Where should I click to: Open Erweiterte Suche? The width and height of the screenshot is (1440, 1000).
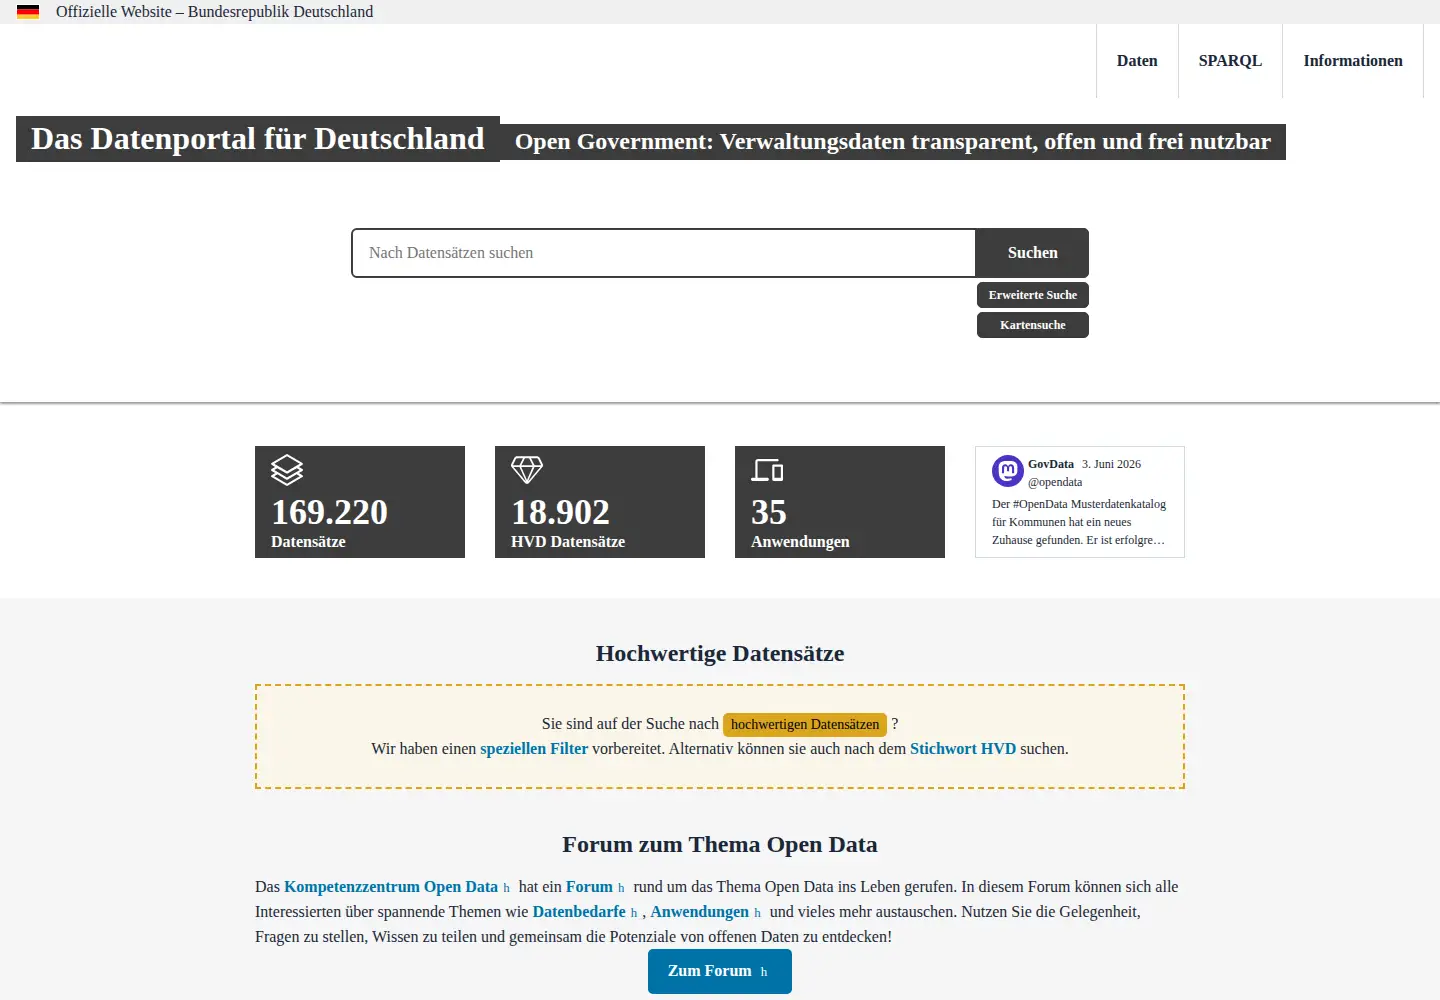click(1033, 295)
